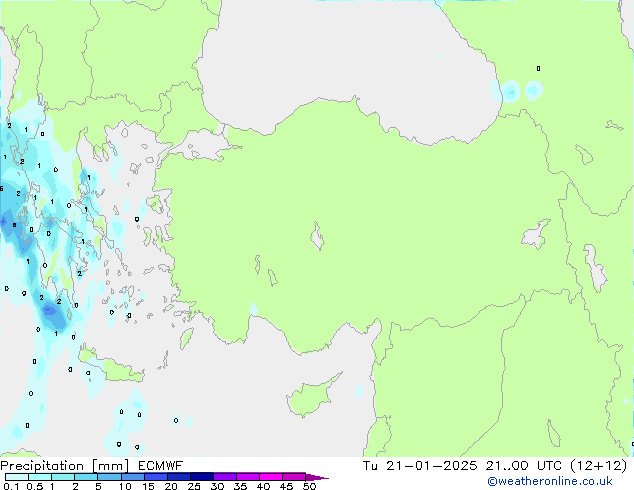Viewport: 634px width, 490px height.
Task: Click the '0.1' legend scale label
Action: pos(11,486)
